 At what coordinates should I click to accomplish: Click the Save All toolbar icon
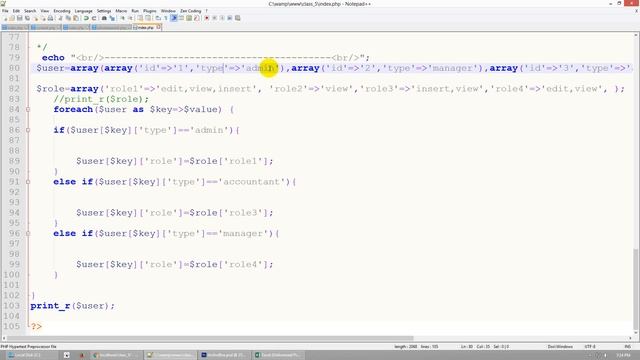point(27,18)
